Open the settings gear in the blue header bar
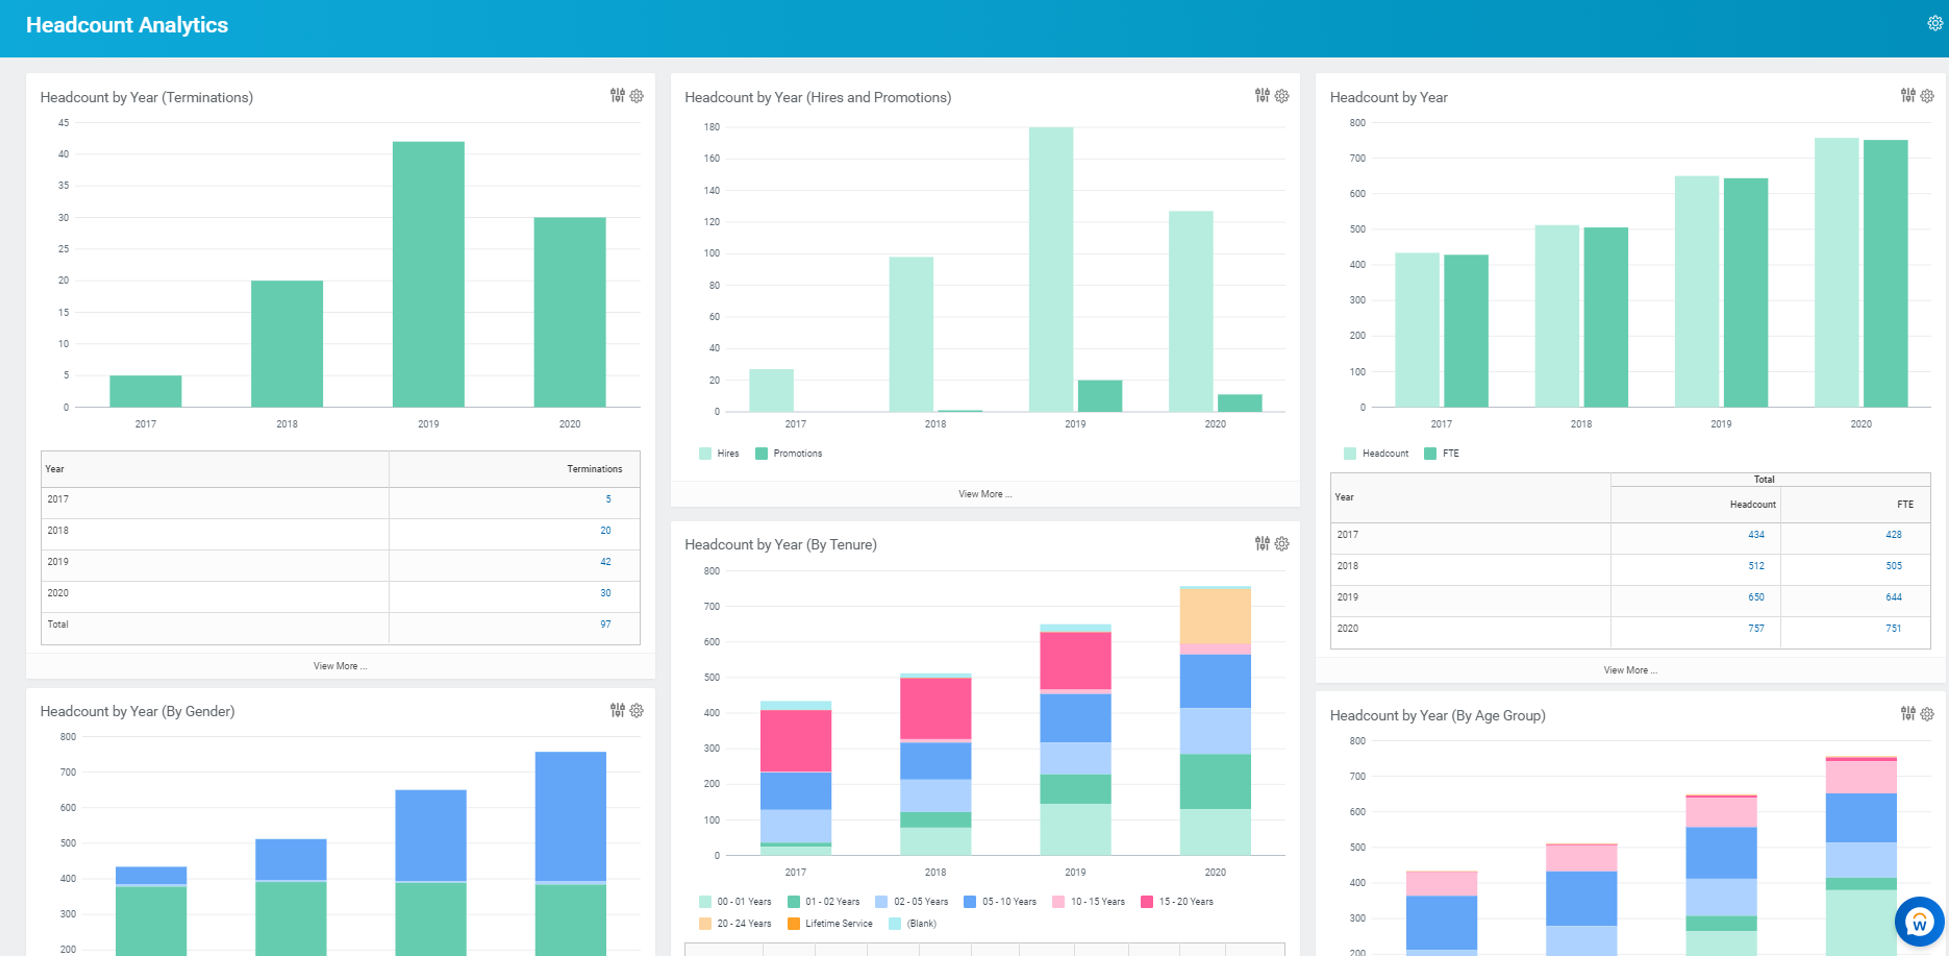 pos(1936,22)
